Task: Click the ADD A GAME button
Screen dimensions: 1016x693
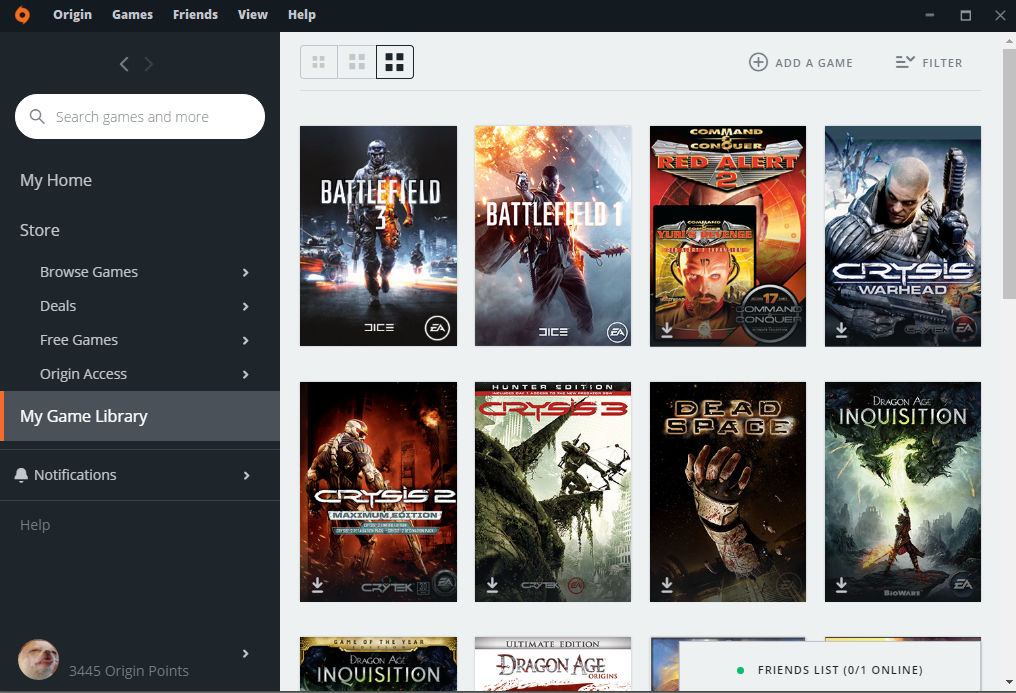Action: [801, 63]
